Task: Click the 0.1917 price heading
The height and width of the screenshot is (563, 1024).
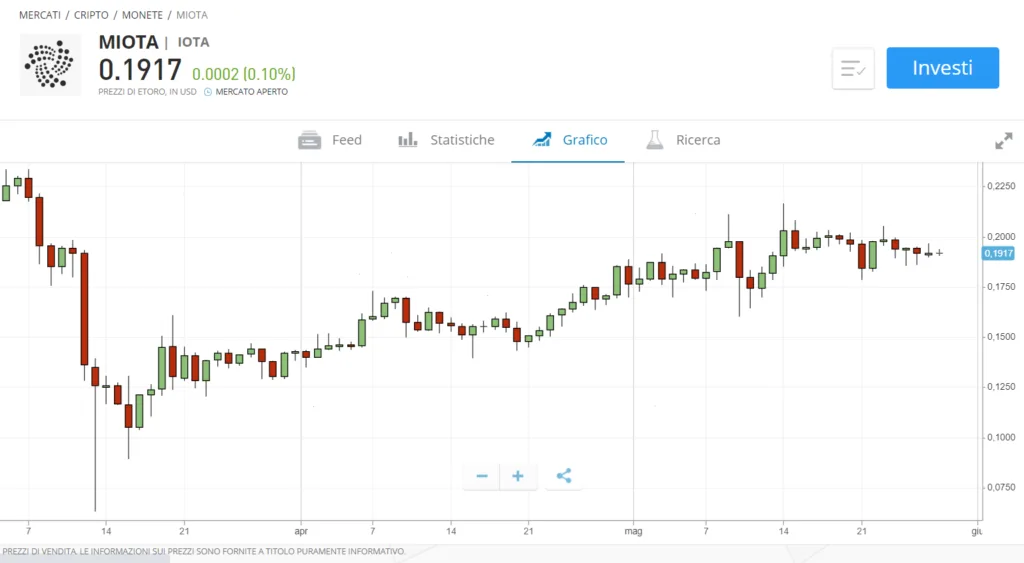Action: [x=140, y=70]
